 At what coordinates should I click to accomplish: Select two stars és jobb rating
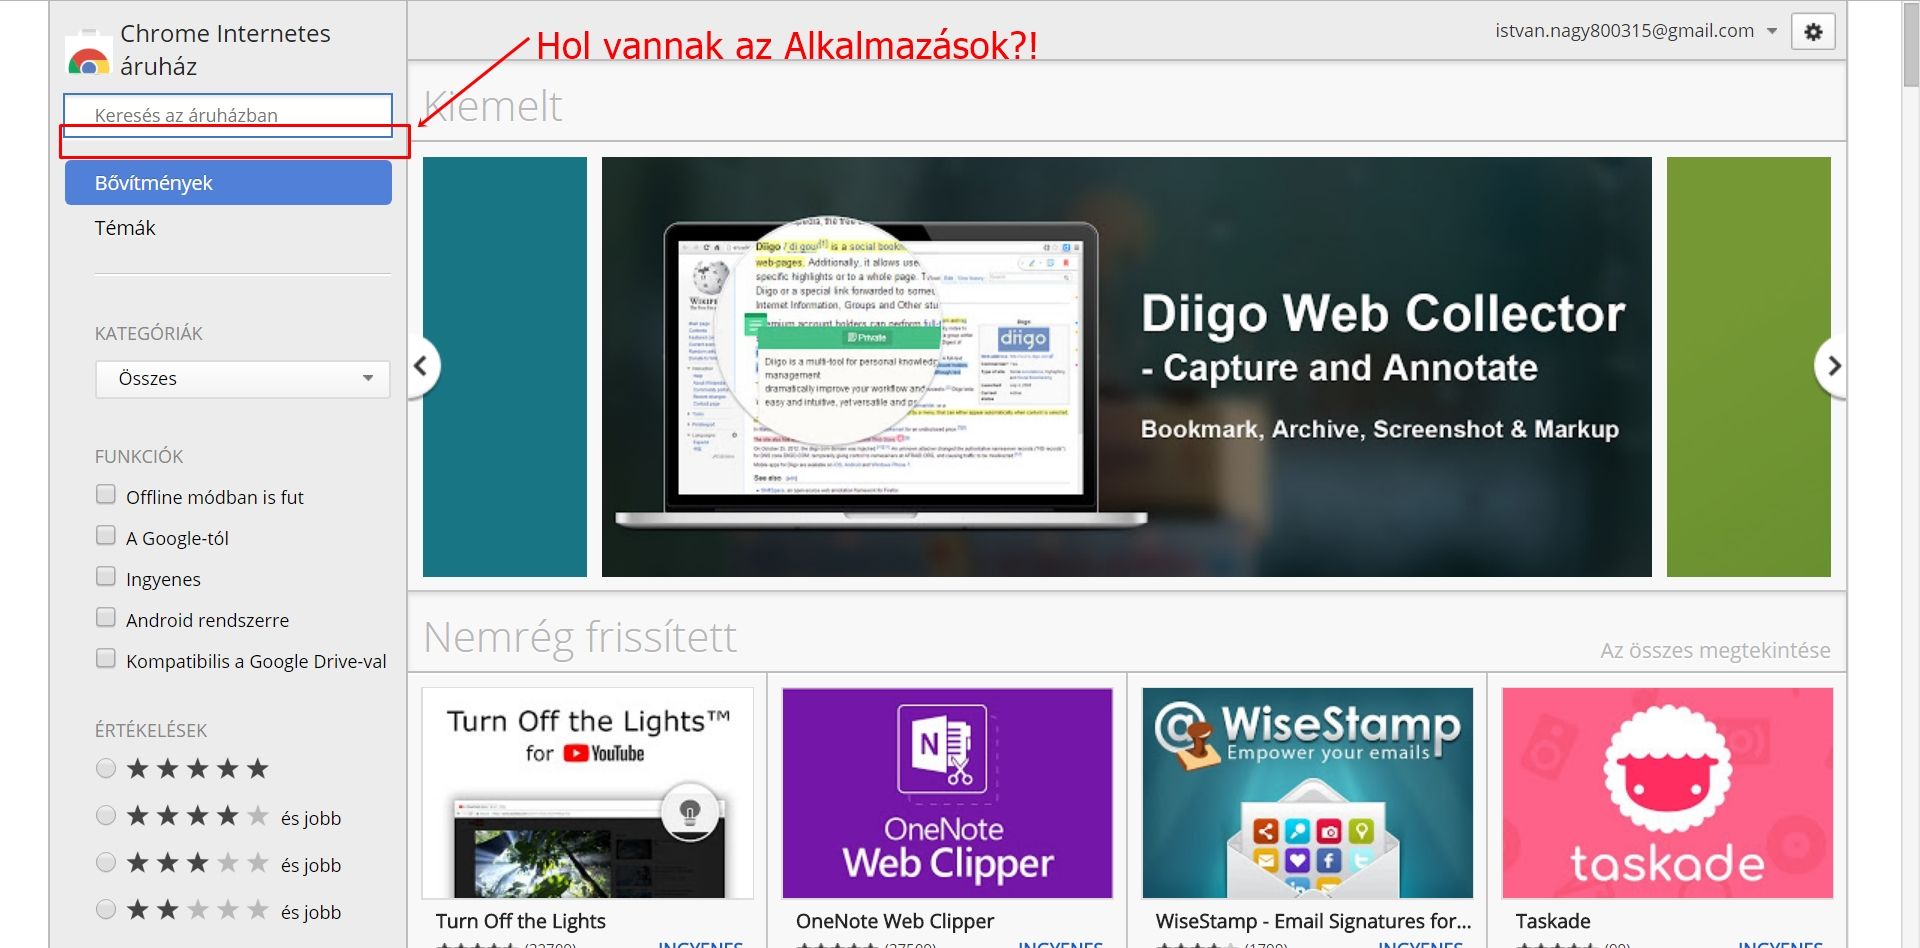(x=106, y=909)
